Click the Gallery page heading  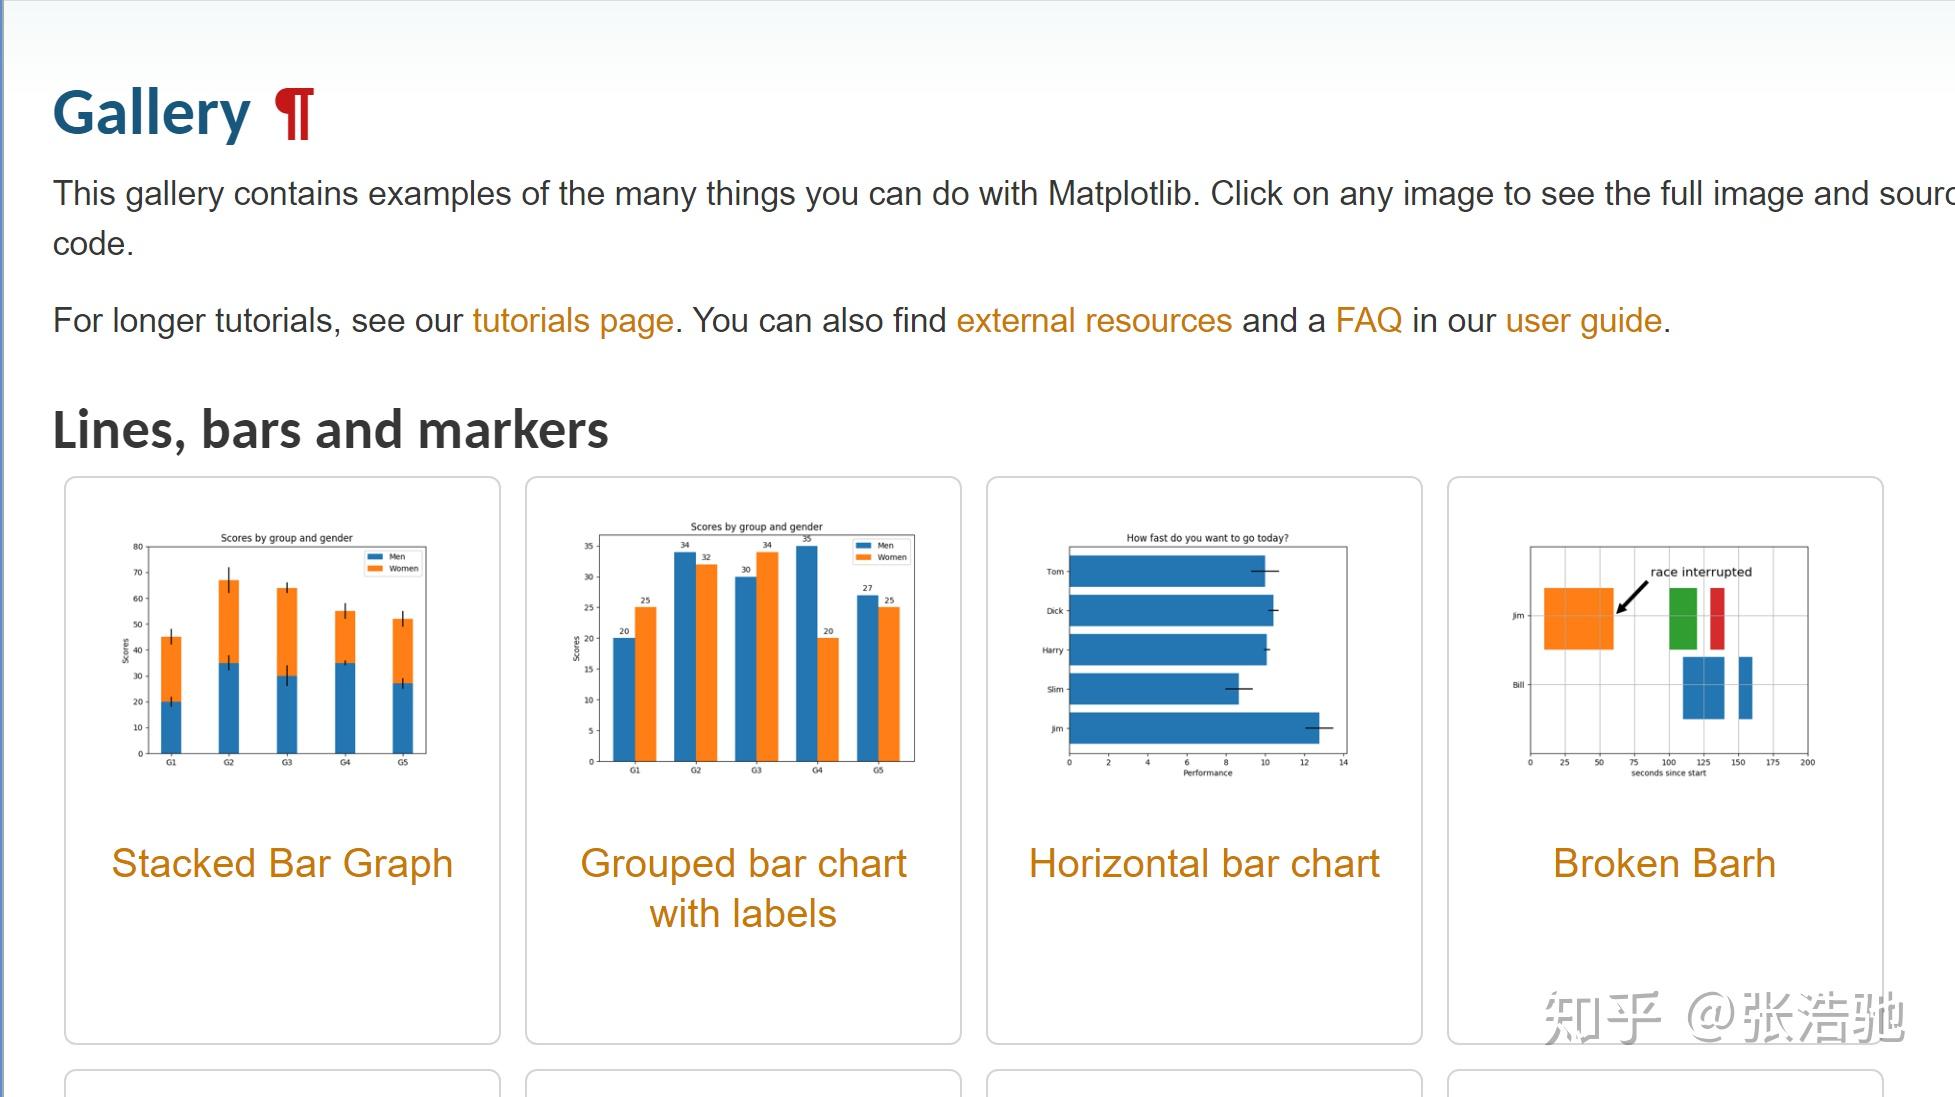tap(152, 112)
